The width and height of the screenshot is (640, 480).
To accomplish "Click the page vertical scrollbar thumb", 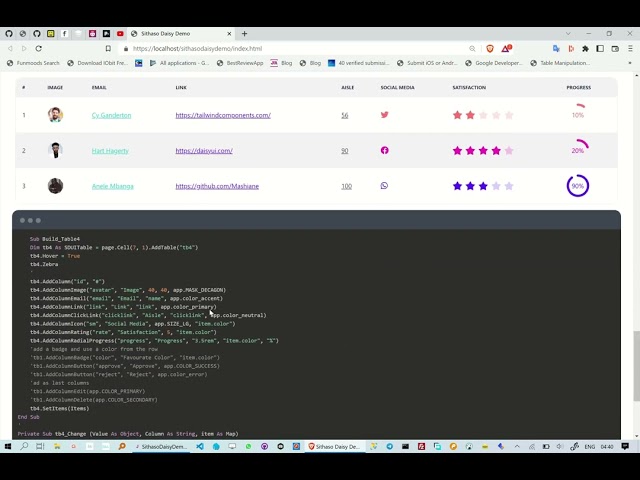I will pyautogui.click(x=636, y=365).
